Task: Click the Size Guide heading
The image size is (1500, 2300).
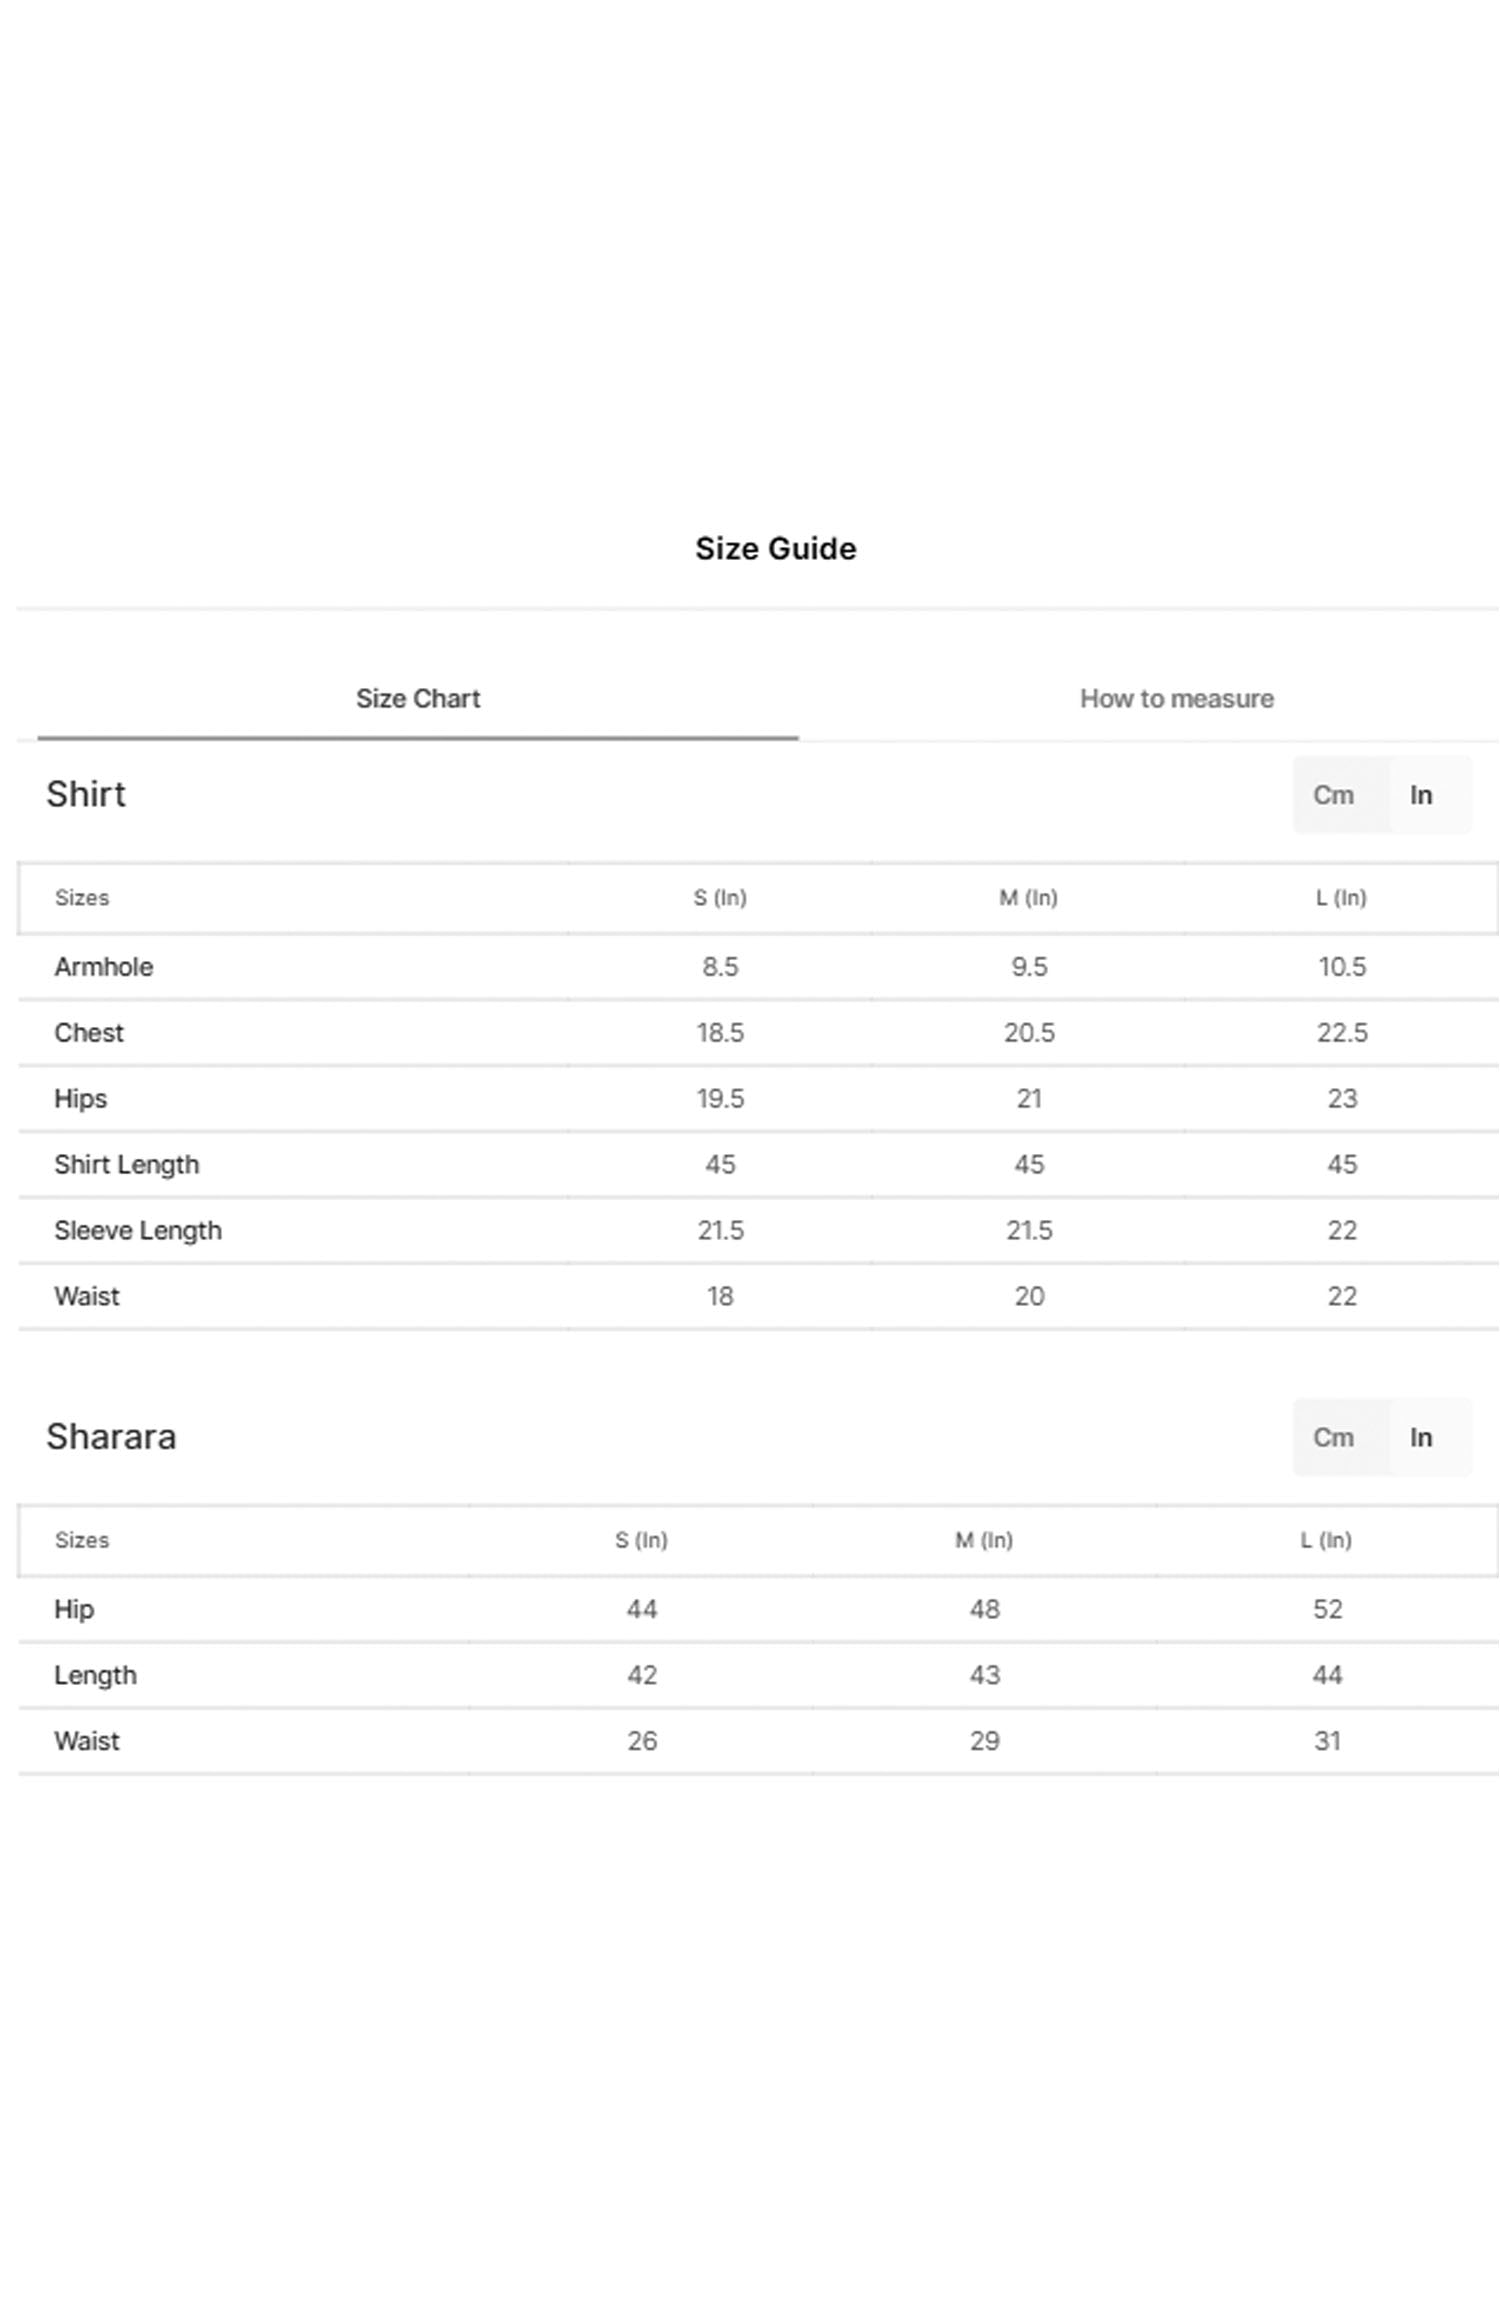Action: tap(775, 548)
